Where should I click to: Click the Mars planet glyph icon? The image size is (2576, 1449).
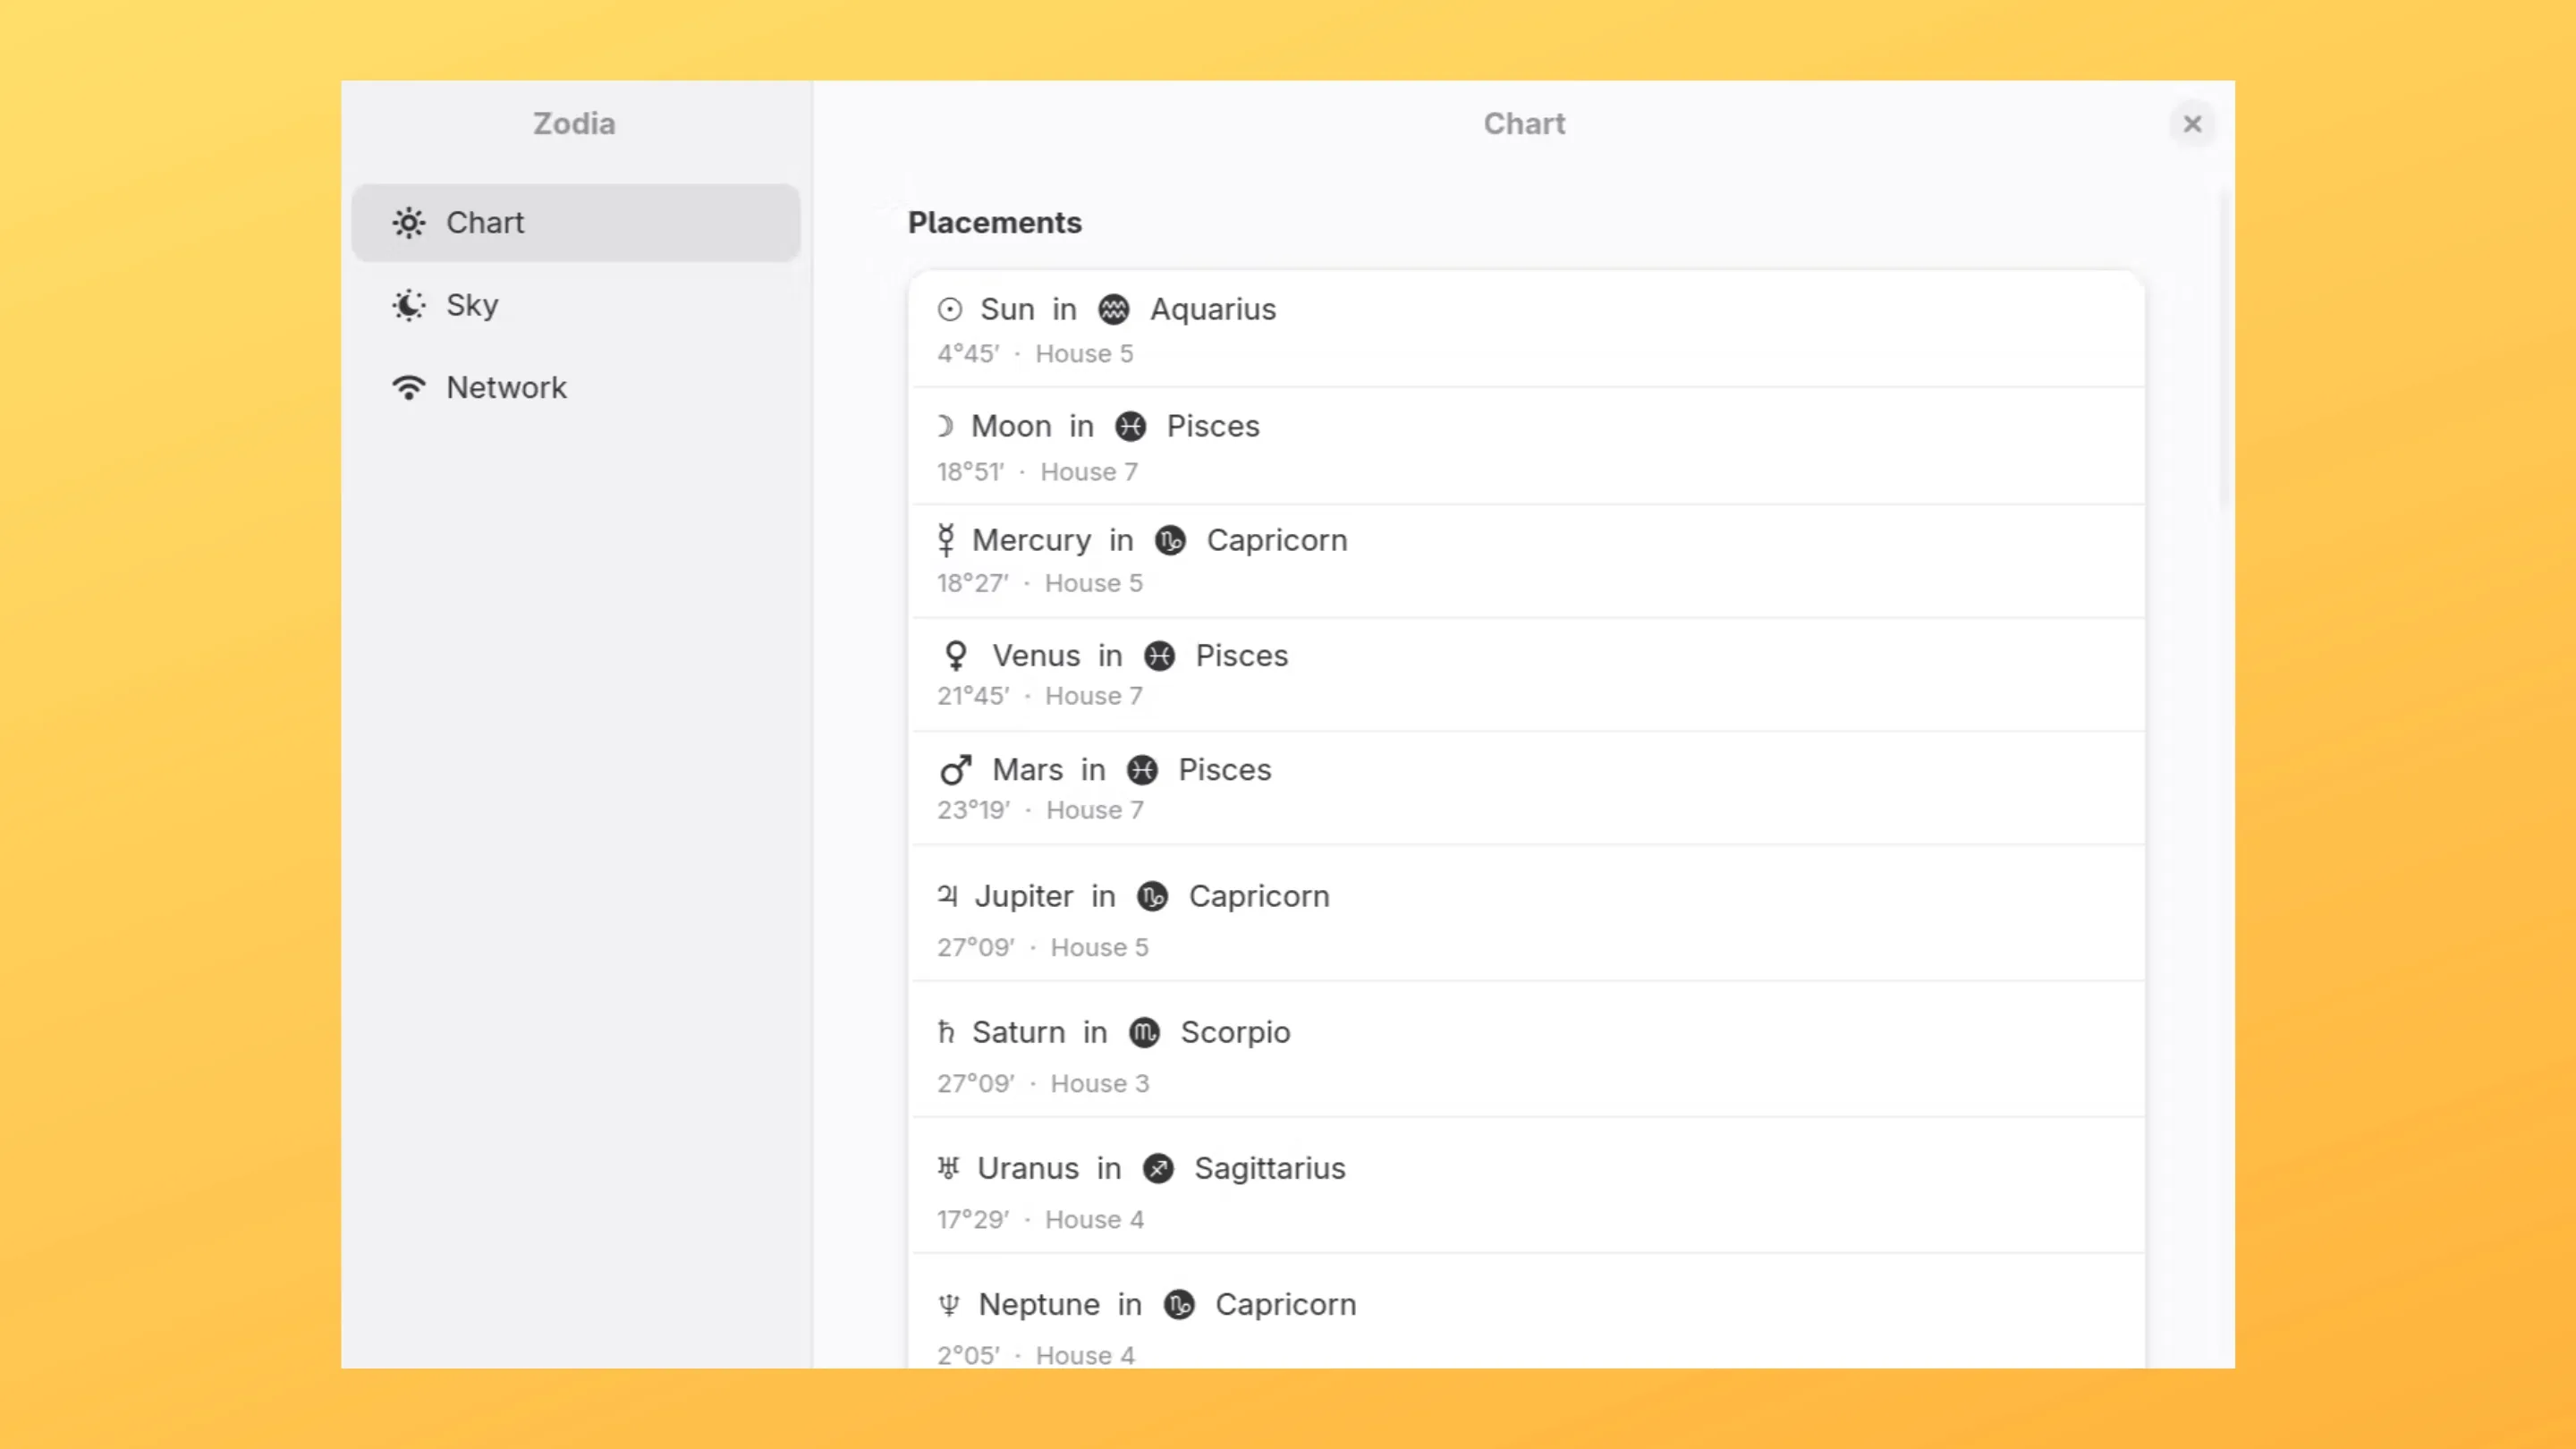coord(956,770)
